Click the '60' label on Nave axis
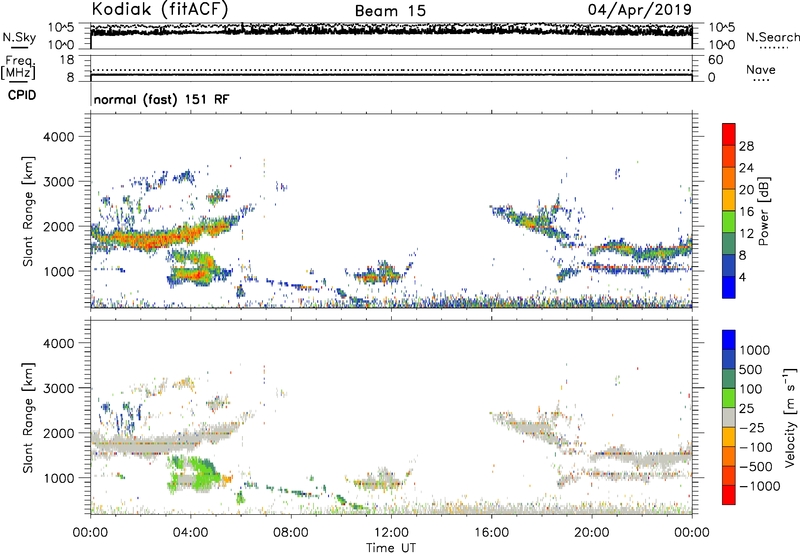Viewport: 800px width, 554px height. click(x=716, y=60)
